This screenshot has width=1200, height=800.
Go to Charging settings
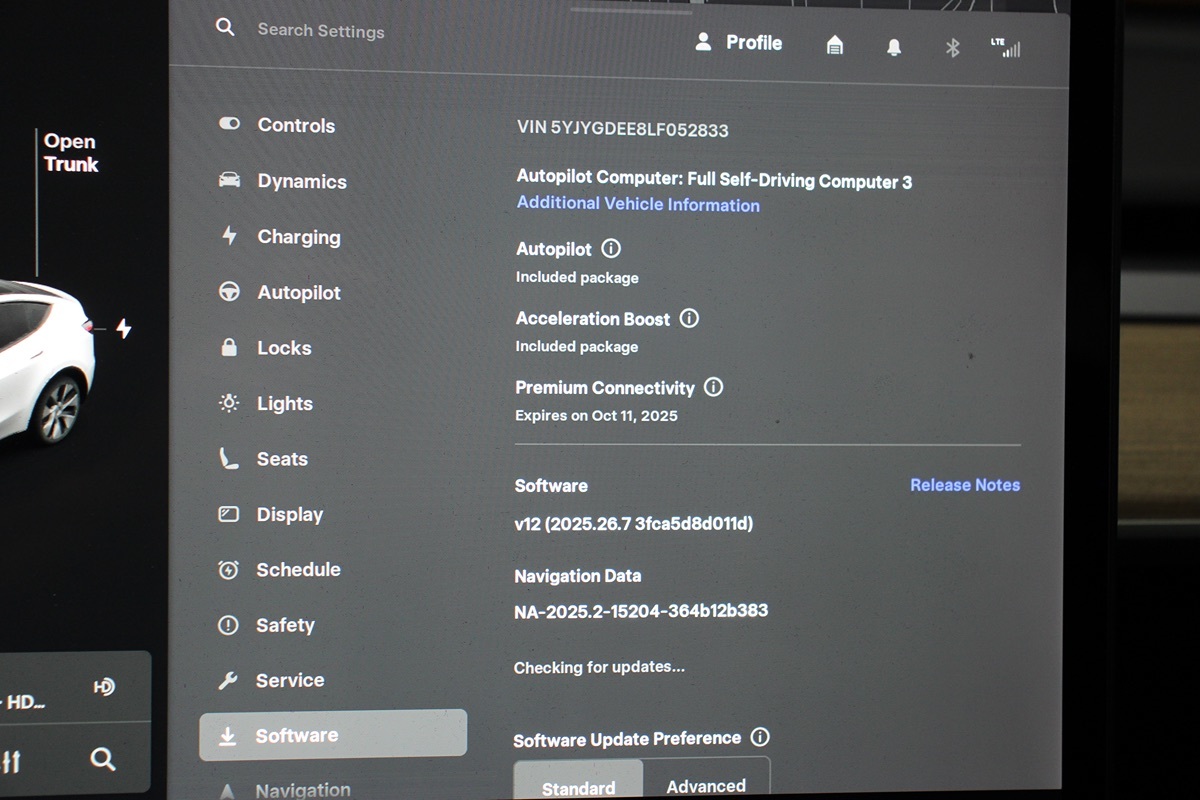pyautogui.click(x=298, y=237)
